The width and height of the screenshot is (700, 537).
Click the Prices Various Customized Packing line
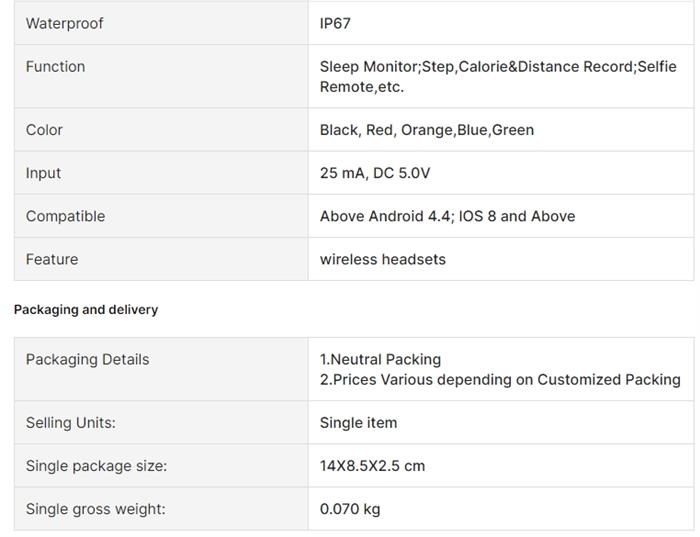point(500,379)
